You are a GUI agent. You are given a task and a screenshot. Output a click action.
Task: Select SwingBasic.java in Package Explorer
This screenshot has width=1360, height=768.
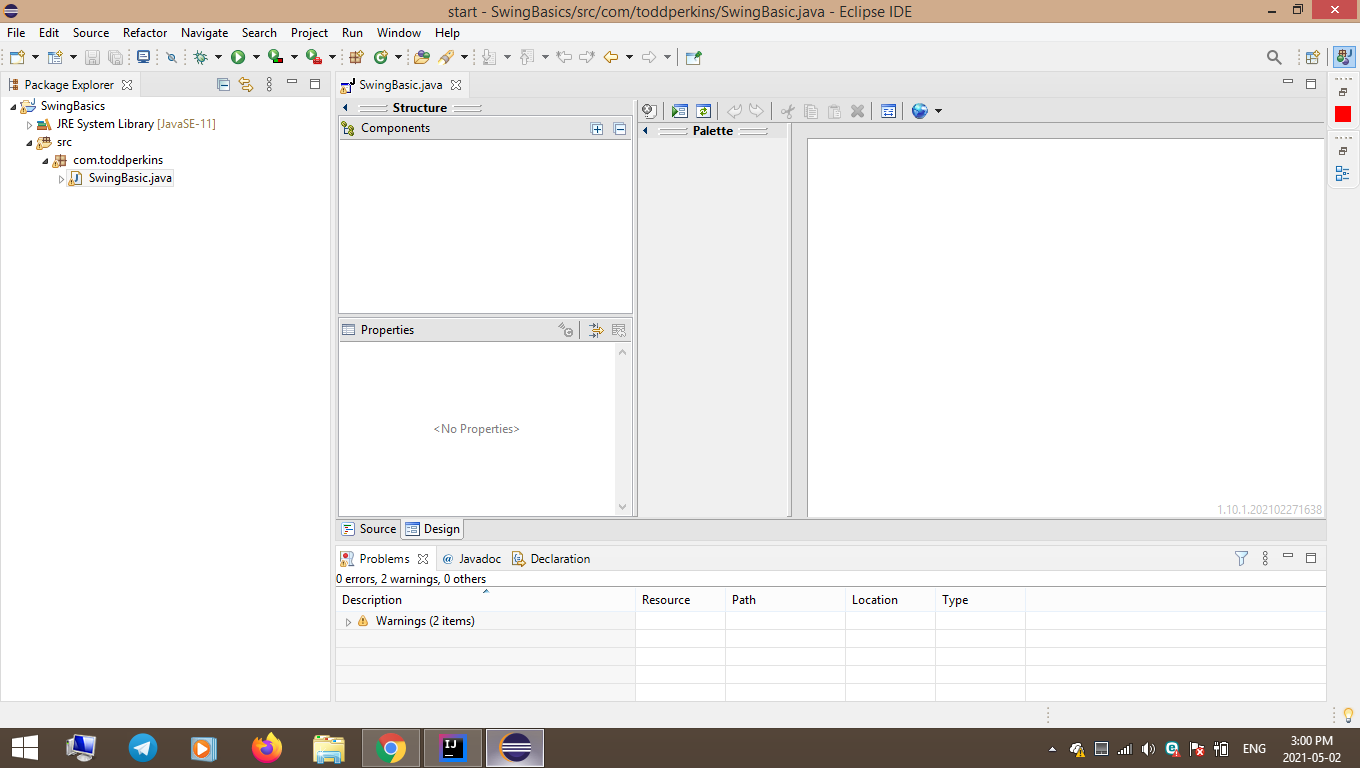130,178
